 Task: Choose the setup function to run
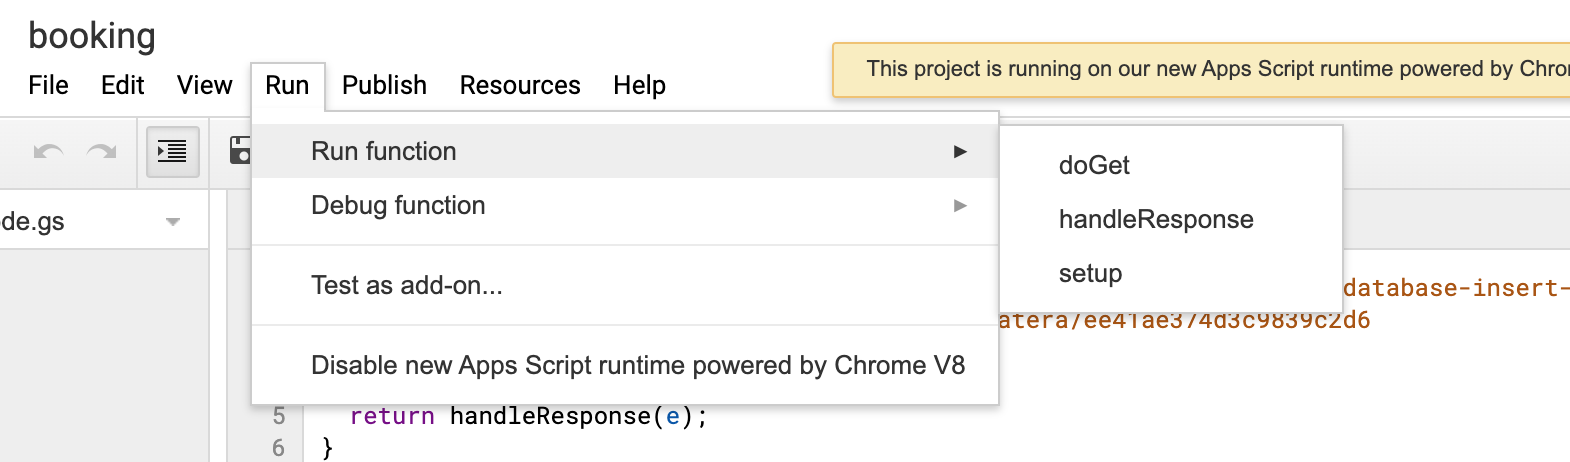click(x=1090, y=274)
